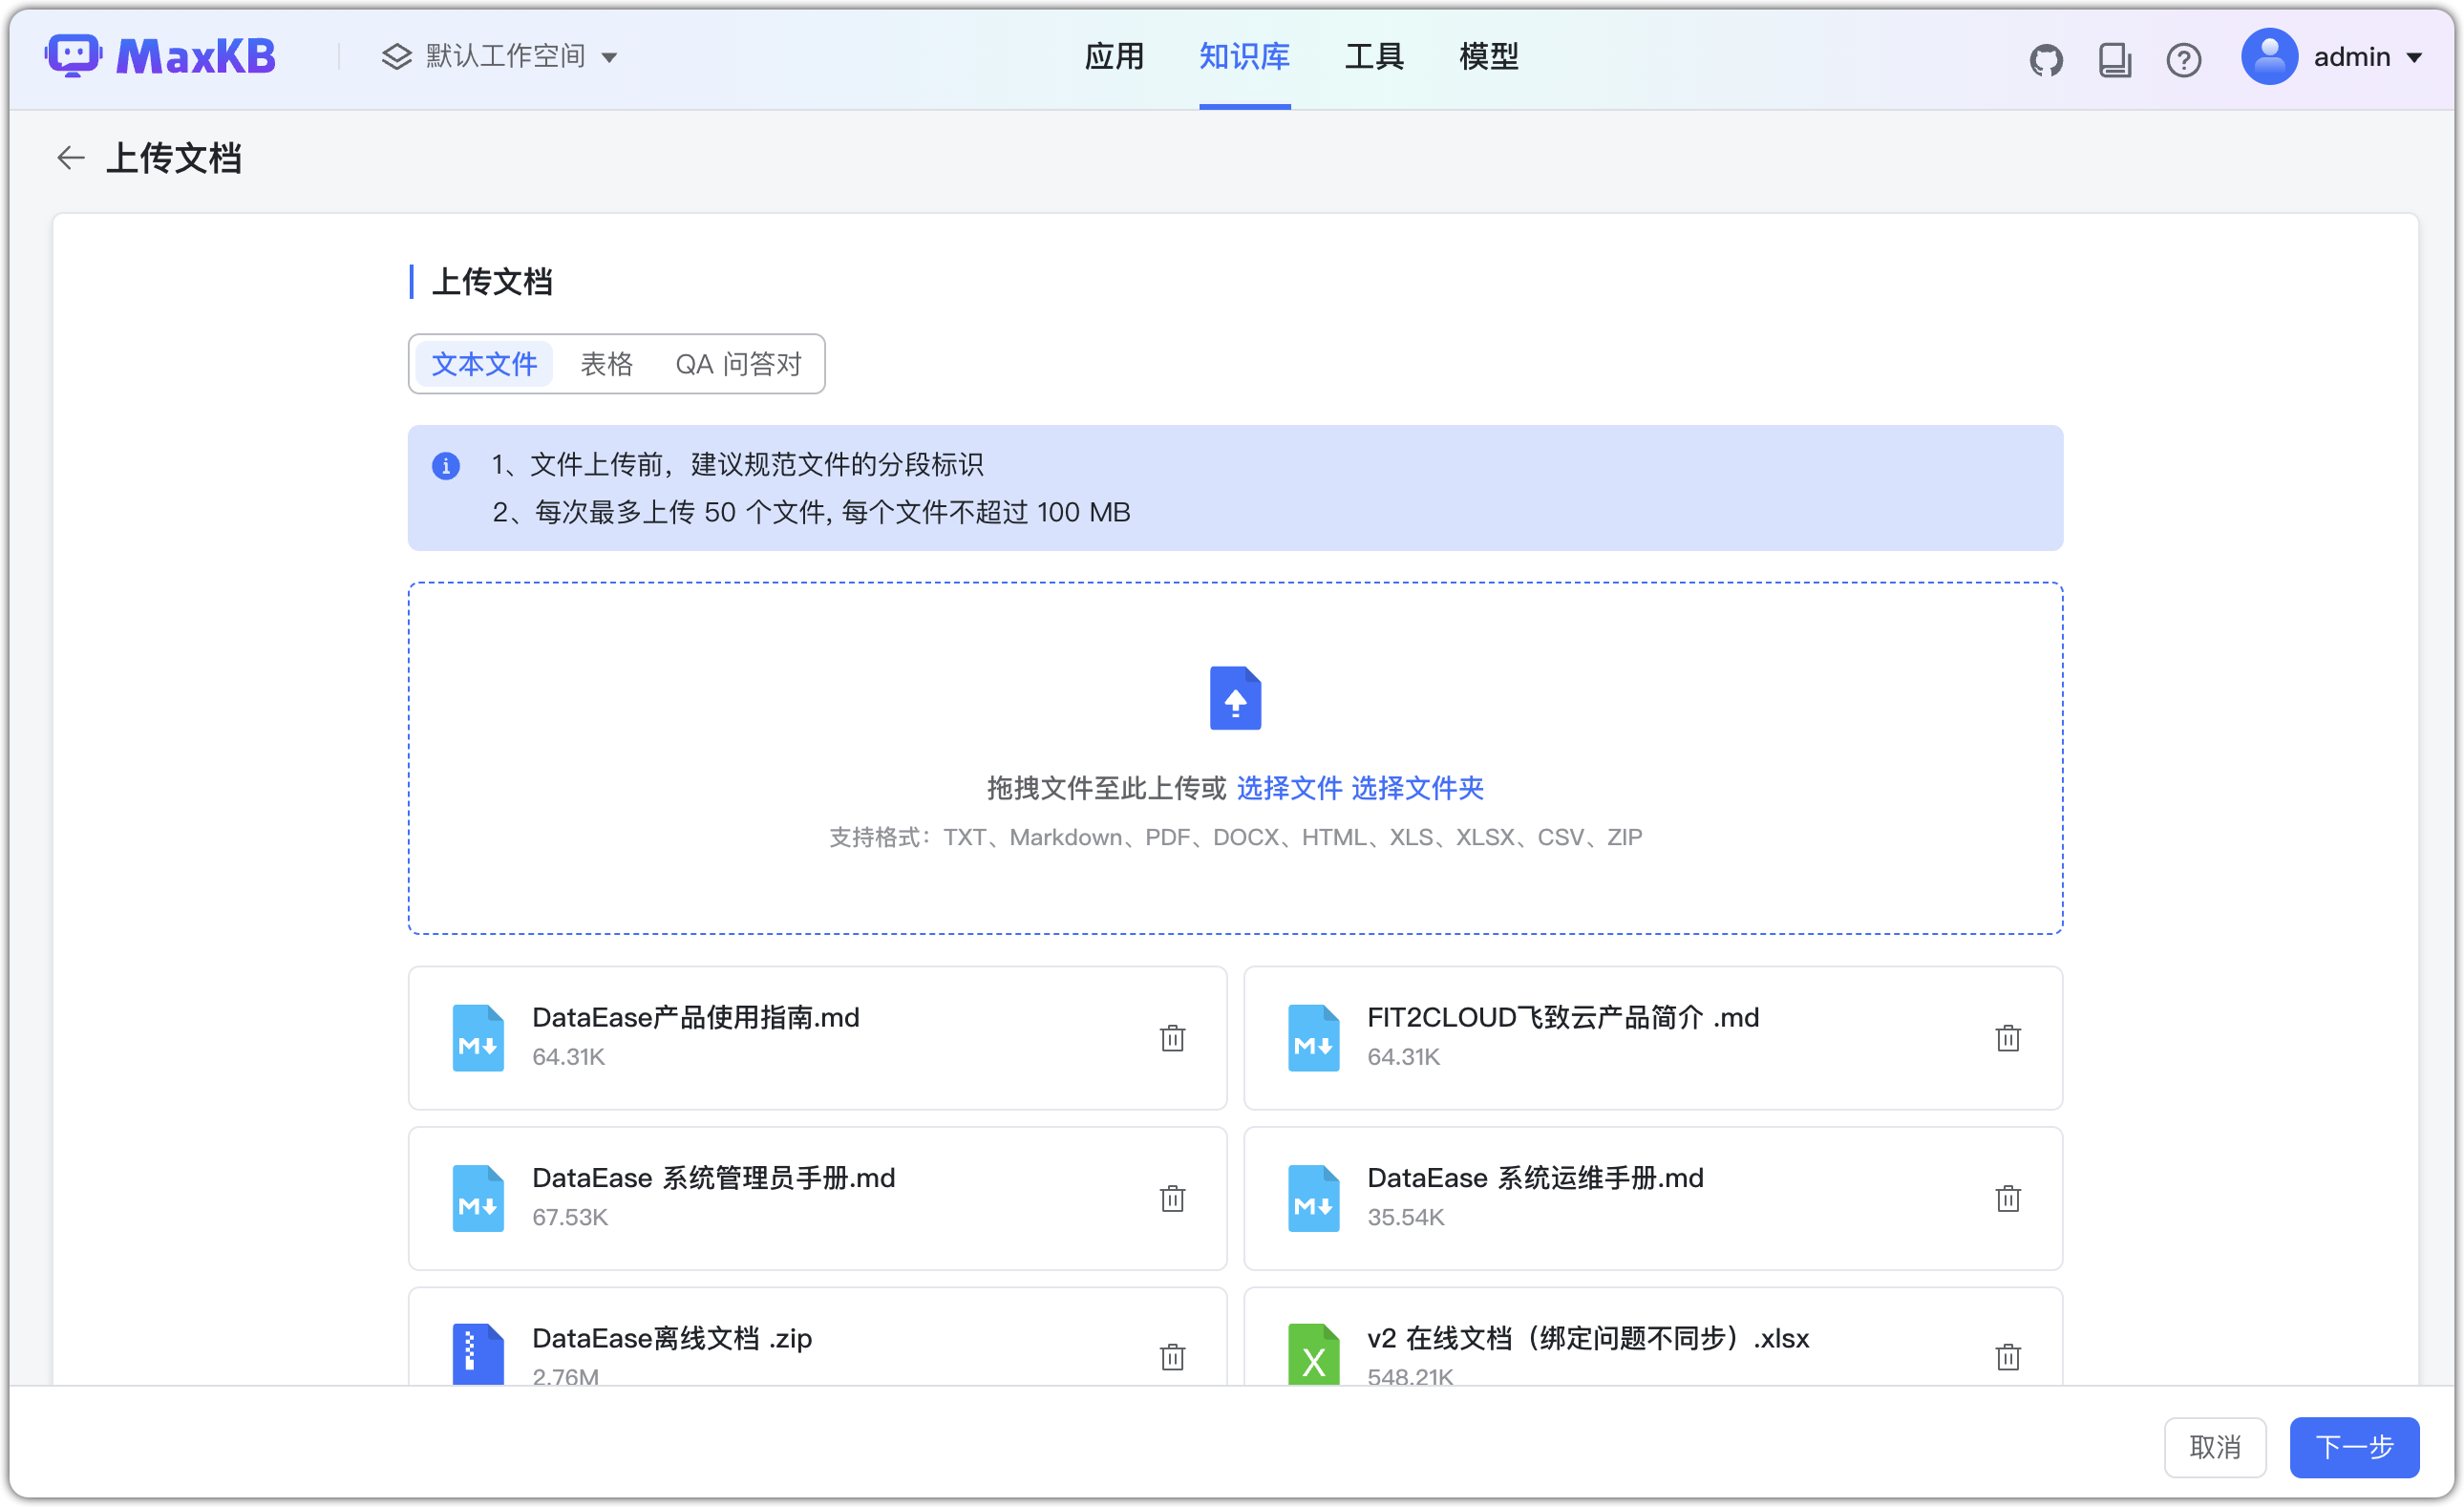Screen dimensions: 2464x1507
Task: Click markdown icon of FIT2CLOUD飞致云产品简介
Action: tap(1313, 1037)
